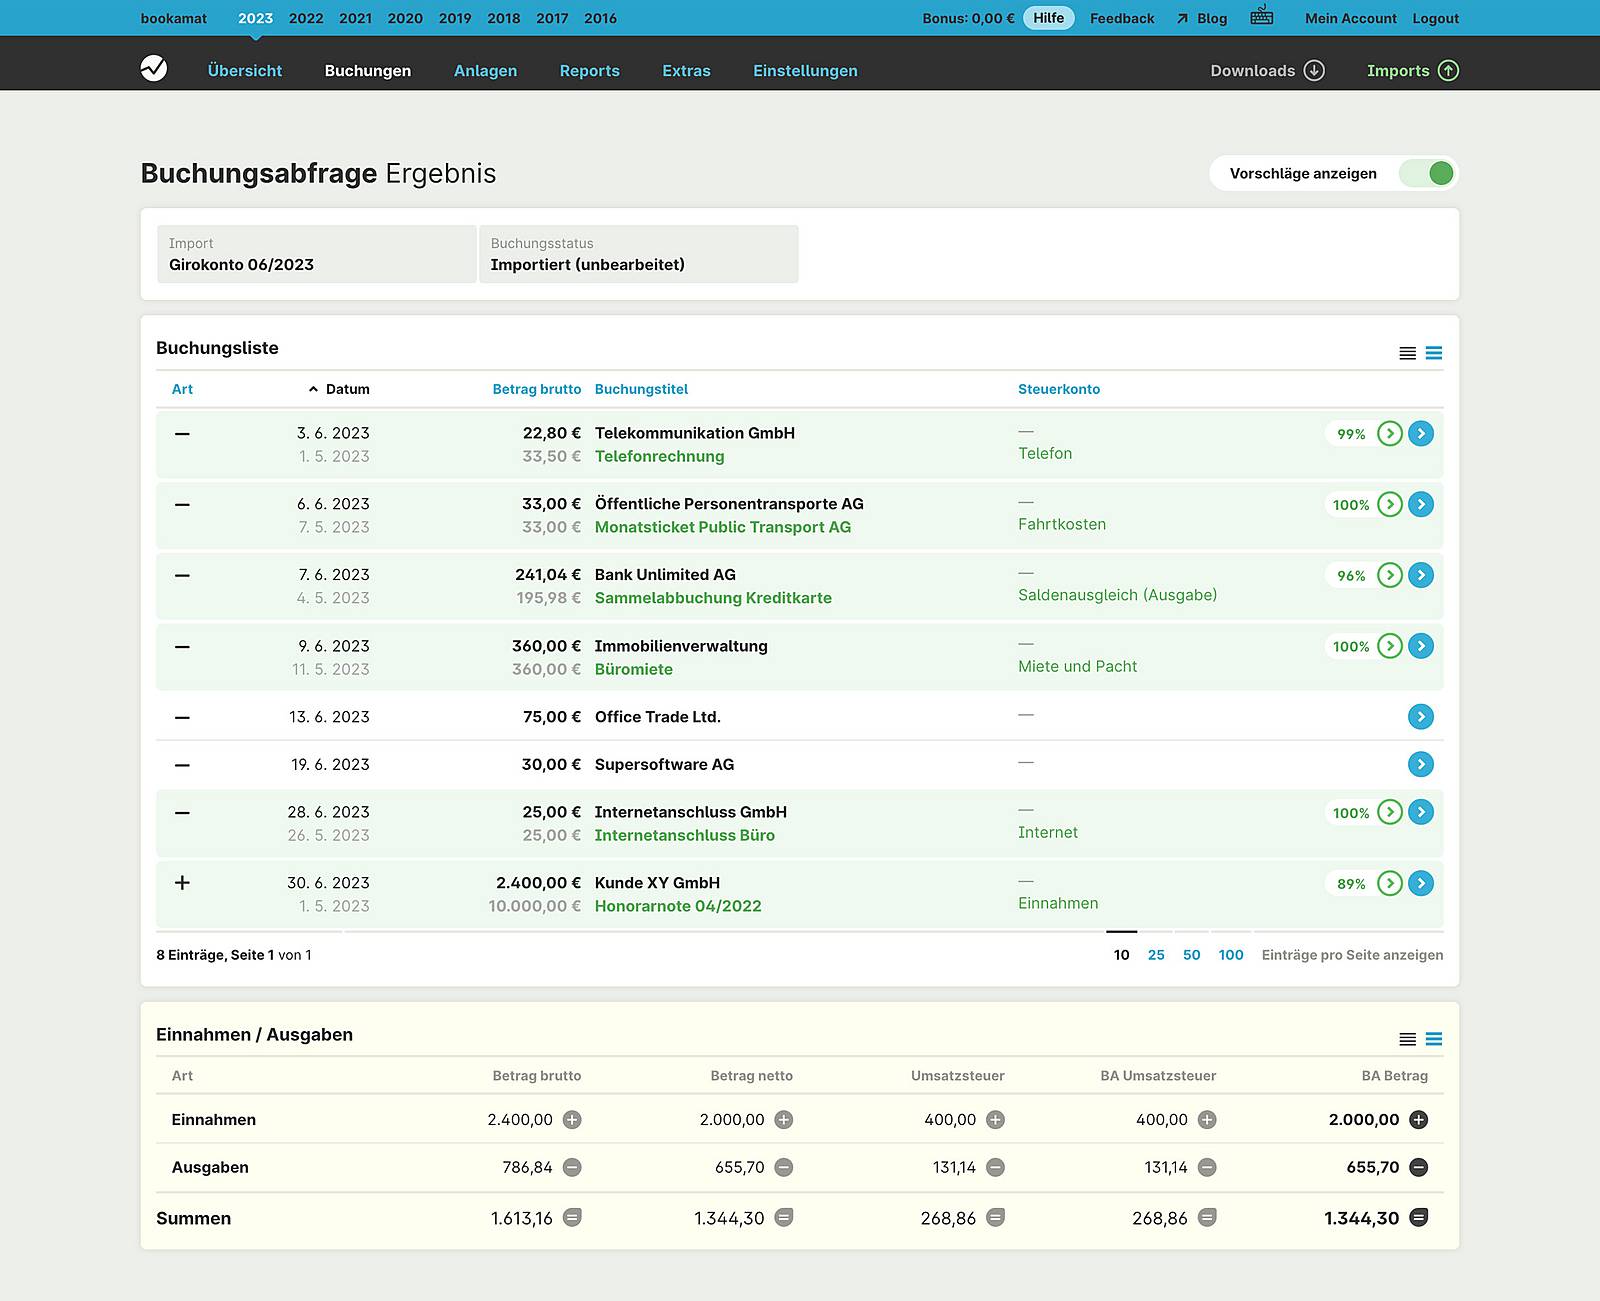The height and width of the screenshot is (1301, 1600).
Task: Accept suggestion for Öffentliche Personentransporte AG
Action: [x=1390, y=504]
